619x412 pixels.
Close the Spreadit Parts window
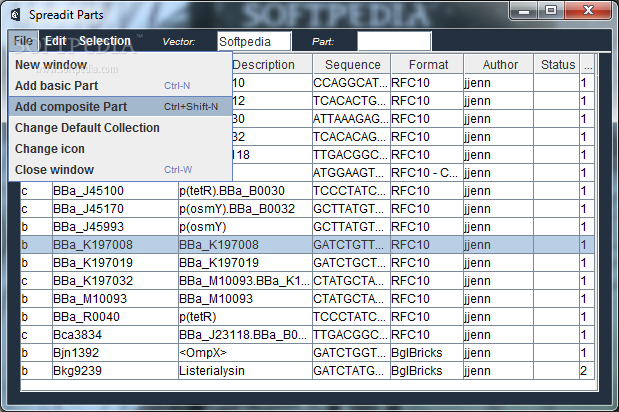588,11
